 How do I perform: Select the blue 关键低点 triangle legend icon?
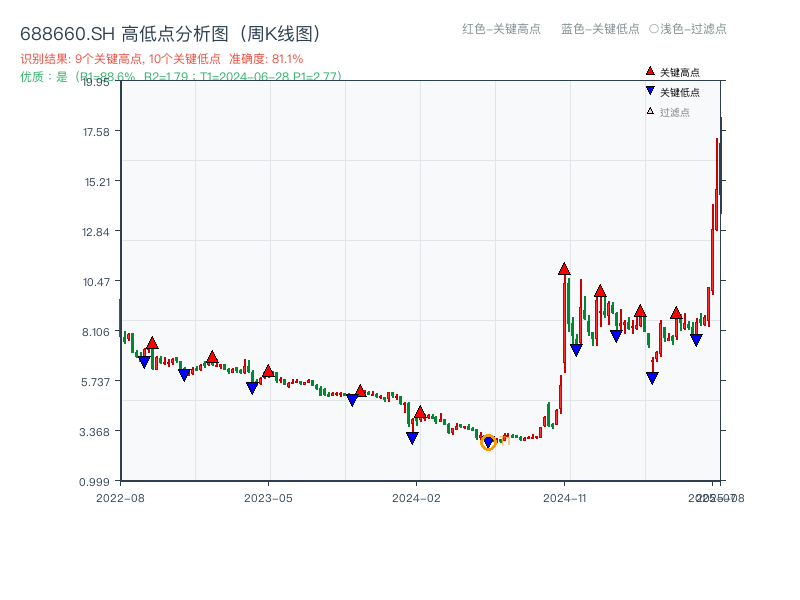pyautogui.click(x=648, y=89)
